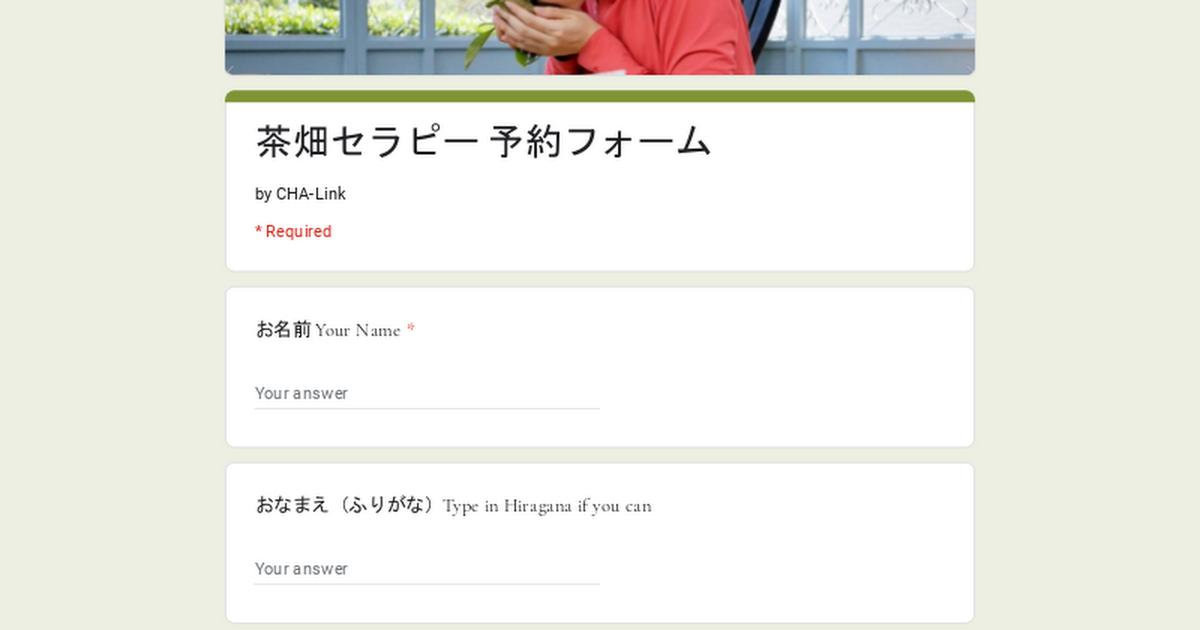Click the by CHA-Link description text
Viewport: 1200px width, 630px height.
point(300,194)
